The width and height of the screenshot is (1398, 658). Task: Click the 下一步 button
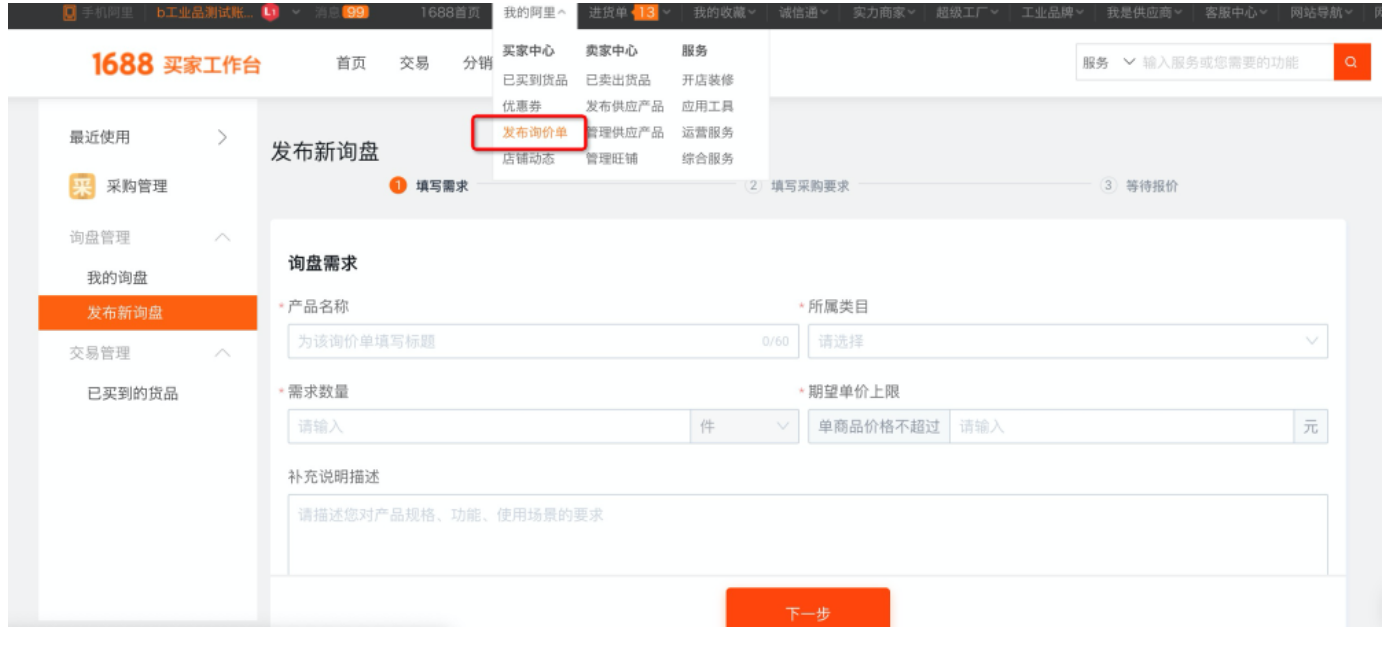click(808, 608)
